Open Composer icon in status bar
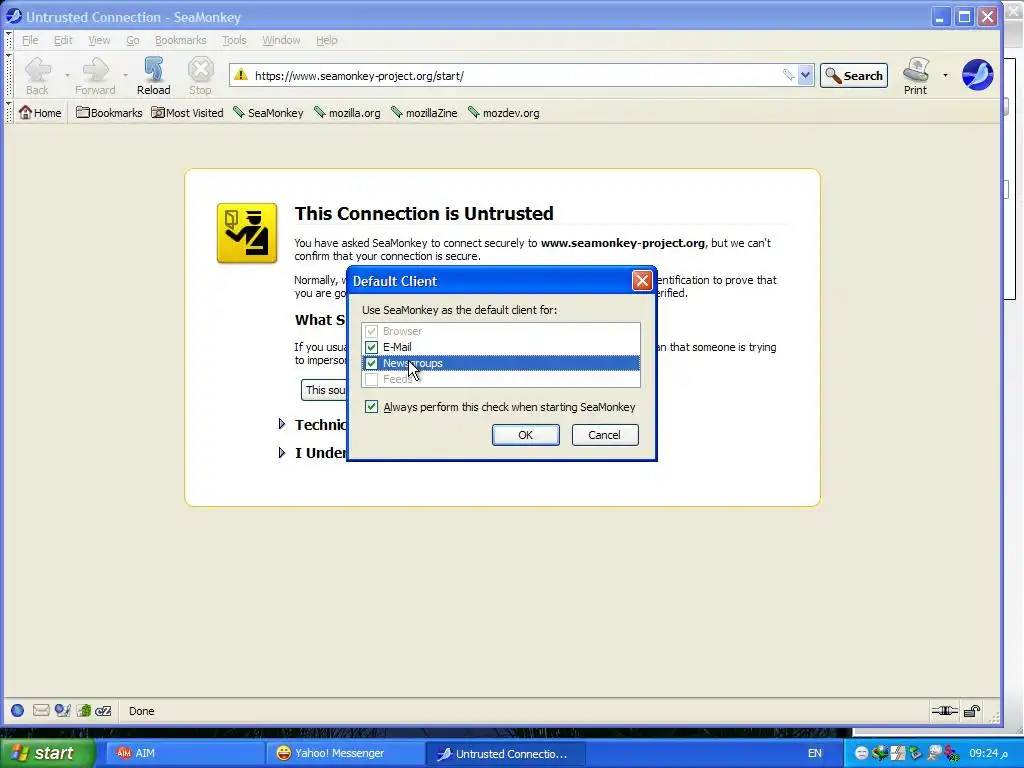 [x=63, y=711]
